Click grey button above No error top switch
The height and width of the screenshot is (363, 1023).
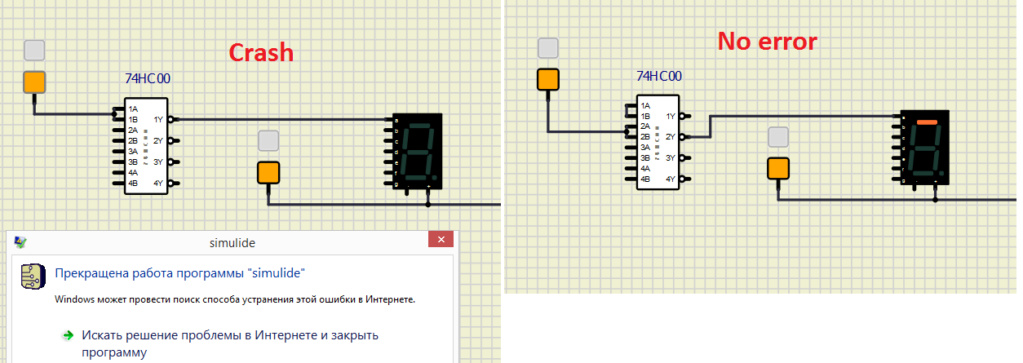pyautogui.click(x=548, y=47)
